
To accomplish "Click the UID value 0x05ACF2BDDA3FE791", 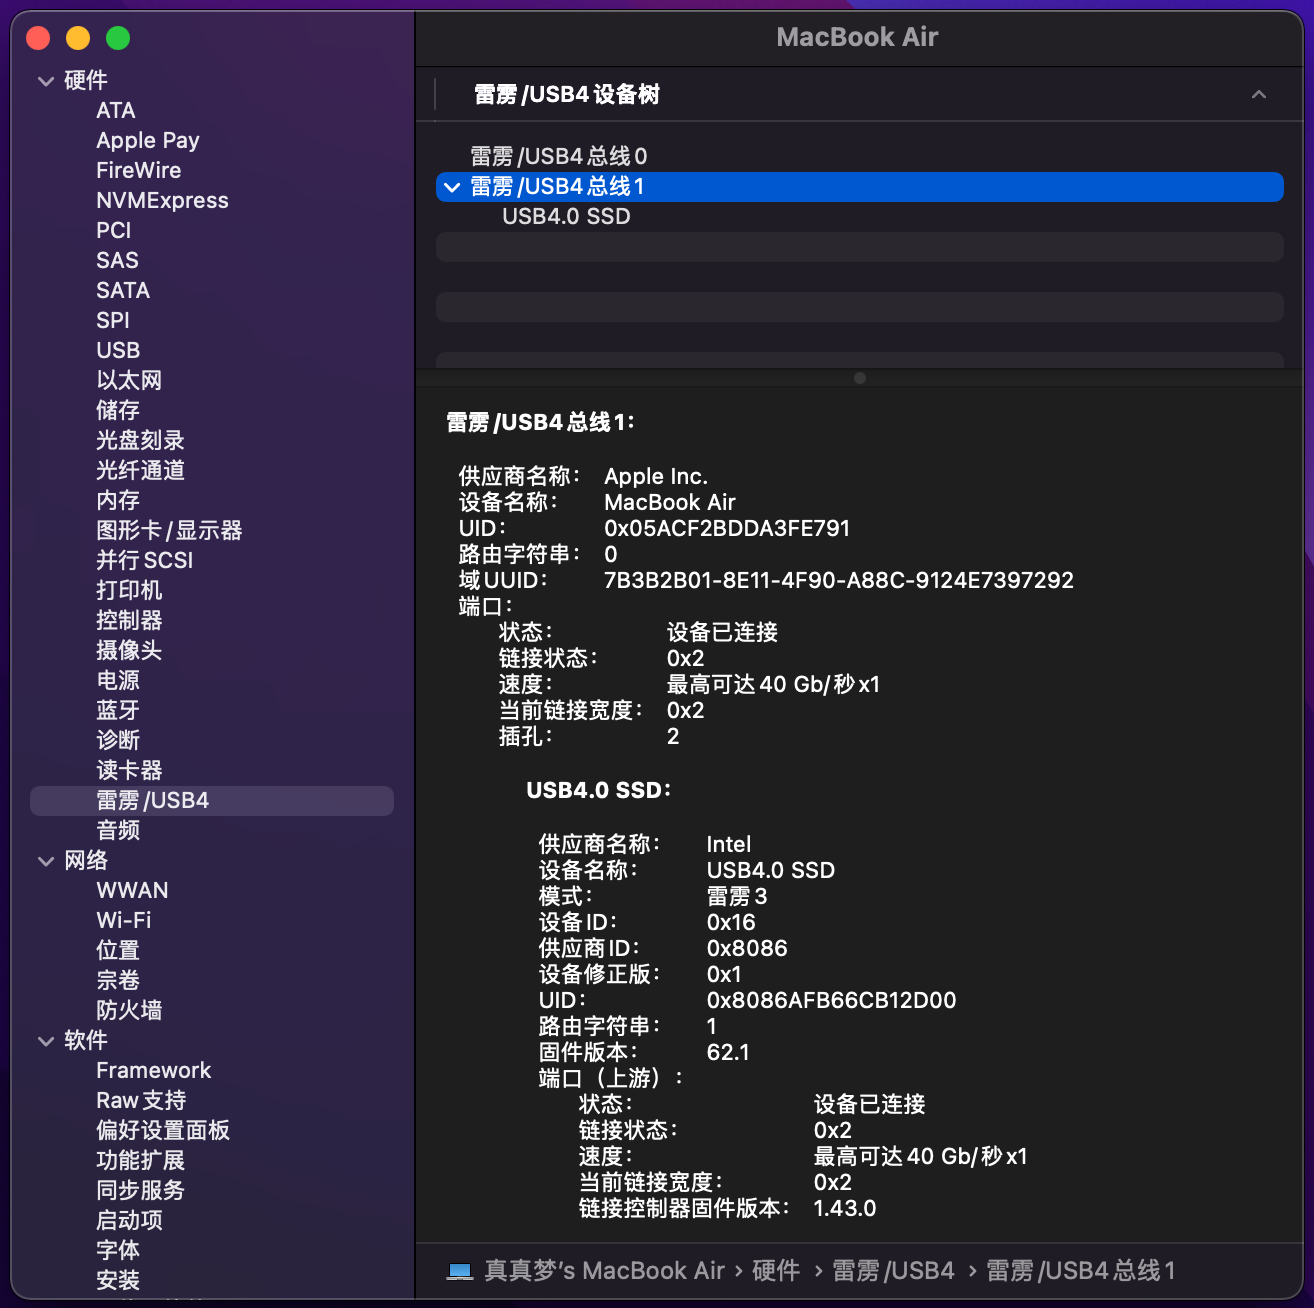I will pyautogui.click(x=727, y=529).
